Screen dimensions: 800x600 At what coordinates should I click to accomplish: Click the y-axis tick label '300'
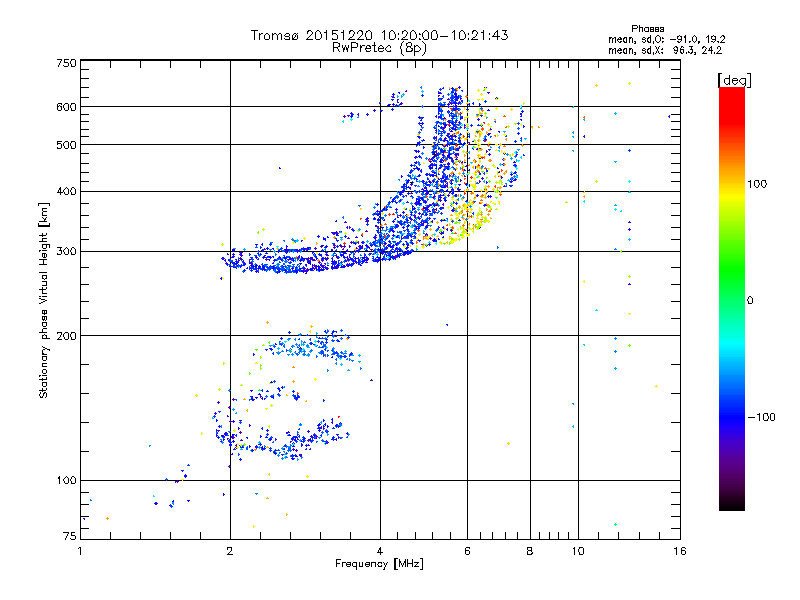click(66, 252)
